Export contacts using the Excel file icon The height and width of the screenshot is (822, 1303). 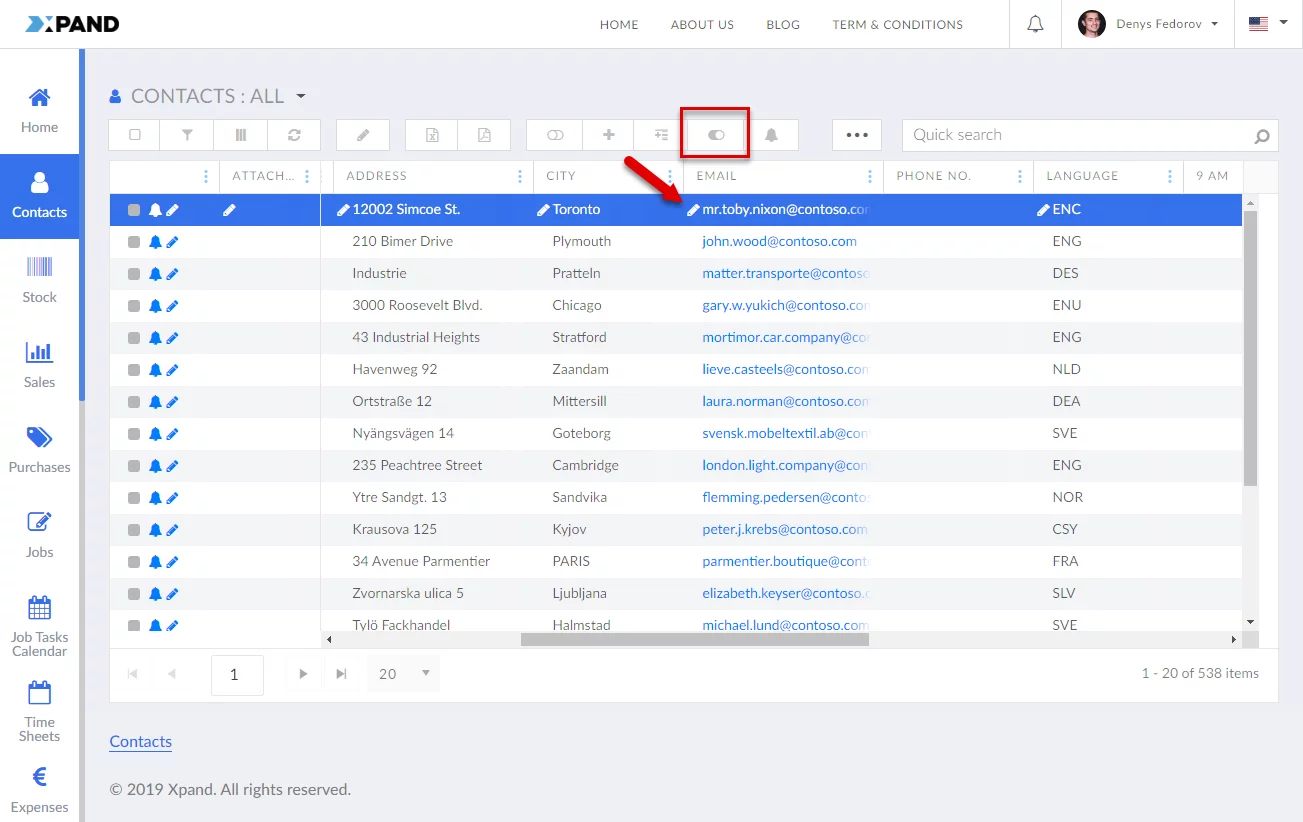click(x=432, y=135)
